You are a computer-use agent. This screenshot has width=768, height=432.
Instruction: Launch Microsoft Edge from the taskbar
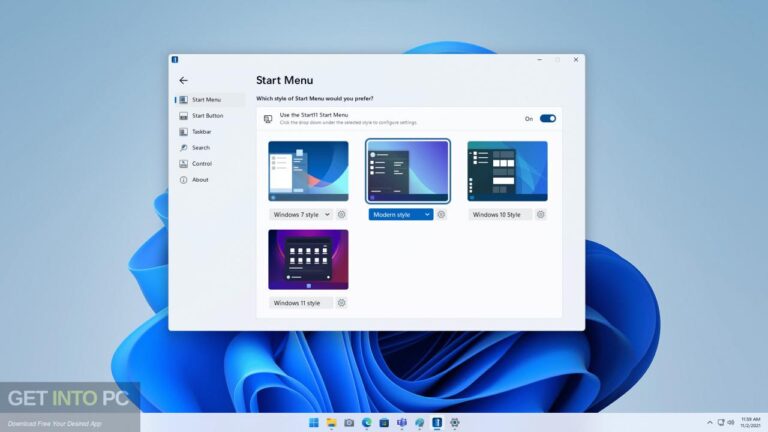tap(366, 423)
